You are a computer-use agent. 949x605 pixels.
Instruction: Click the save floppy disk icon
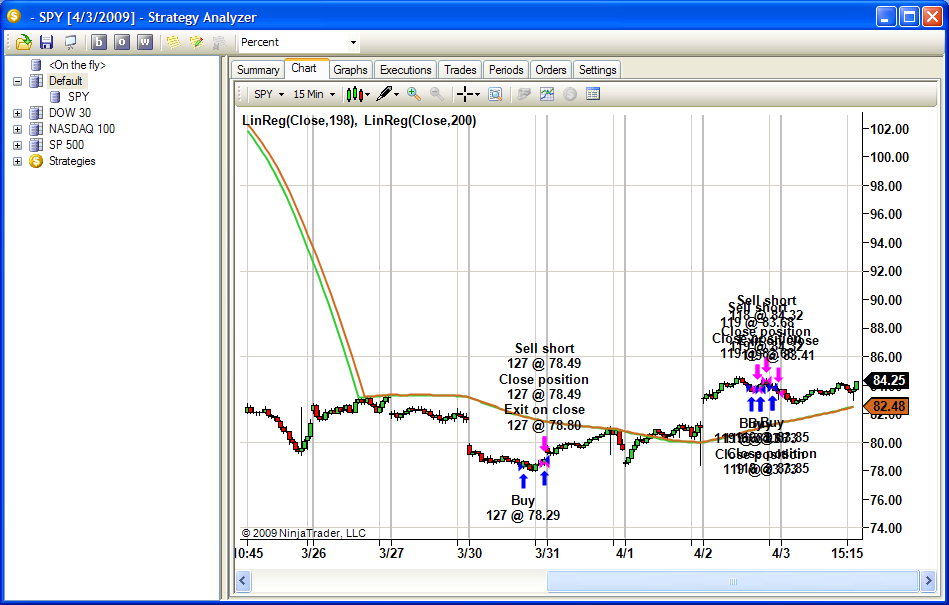click(x=47, y=42)
